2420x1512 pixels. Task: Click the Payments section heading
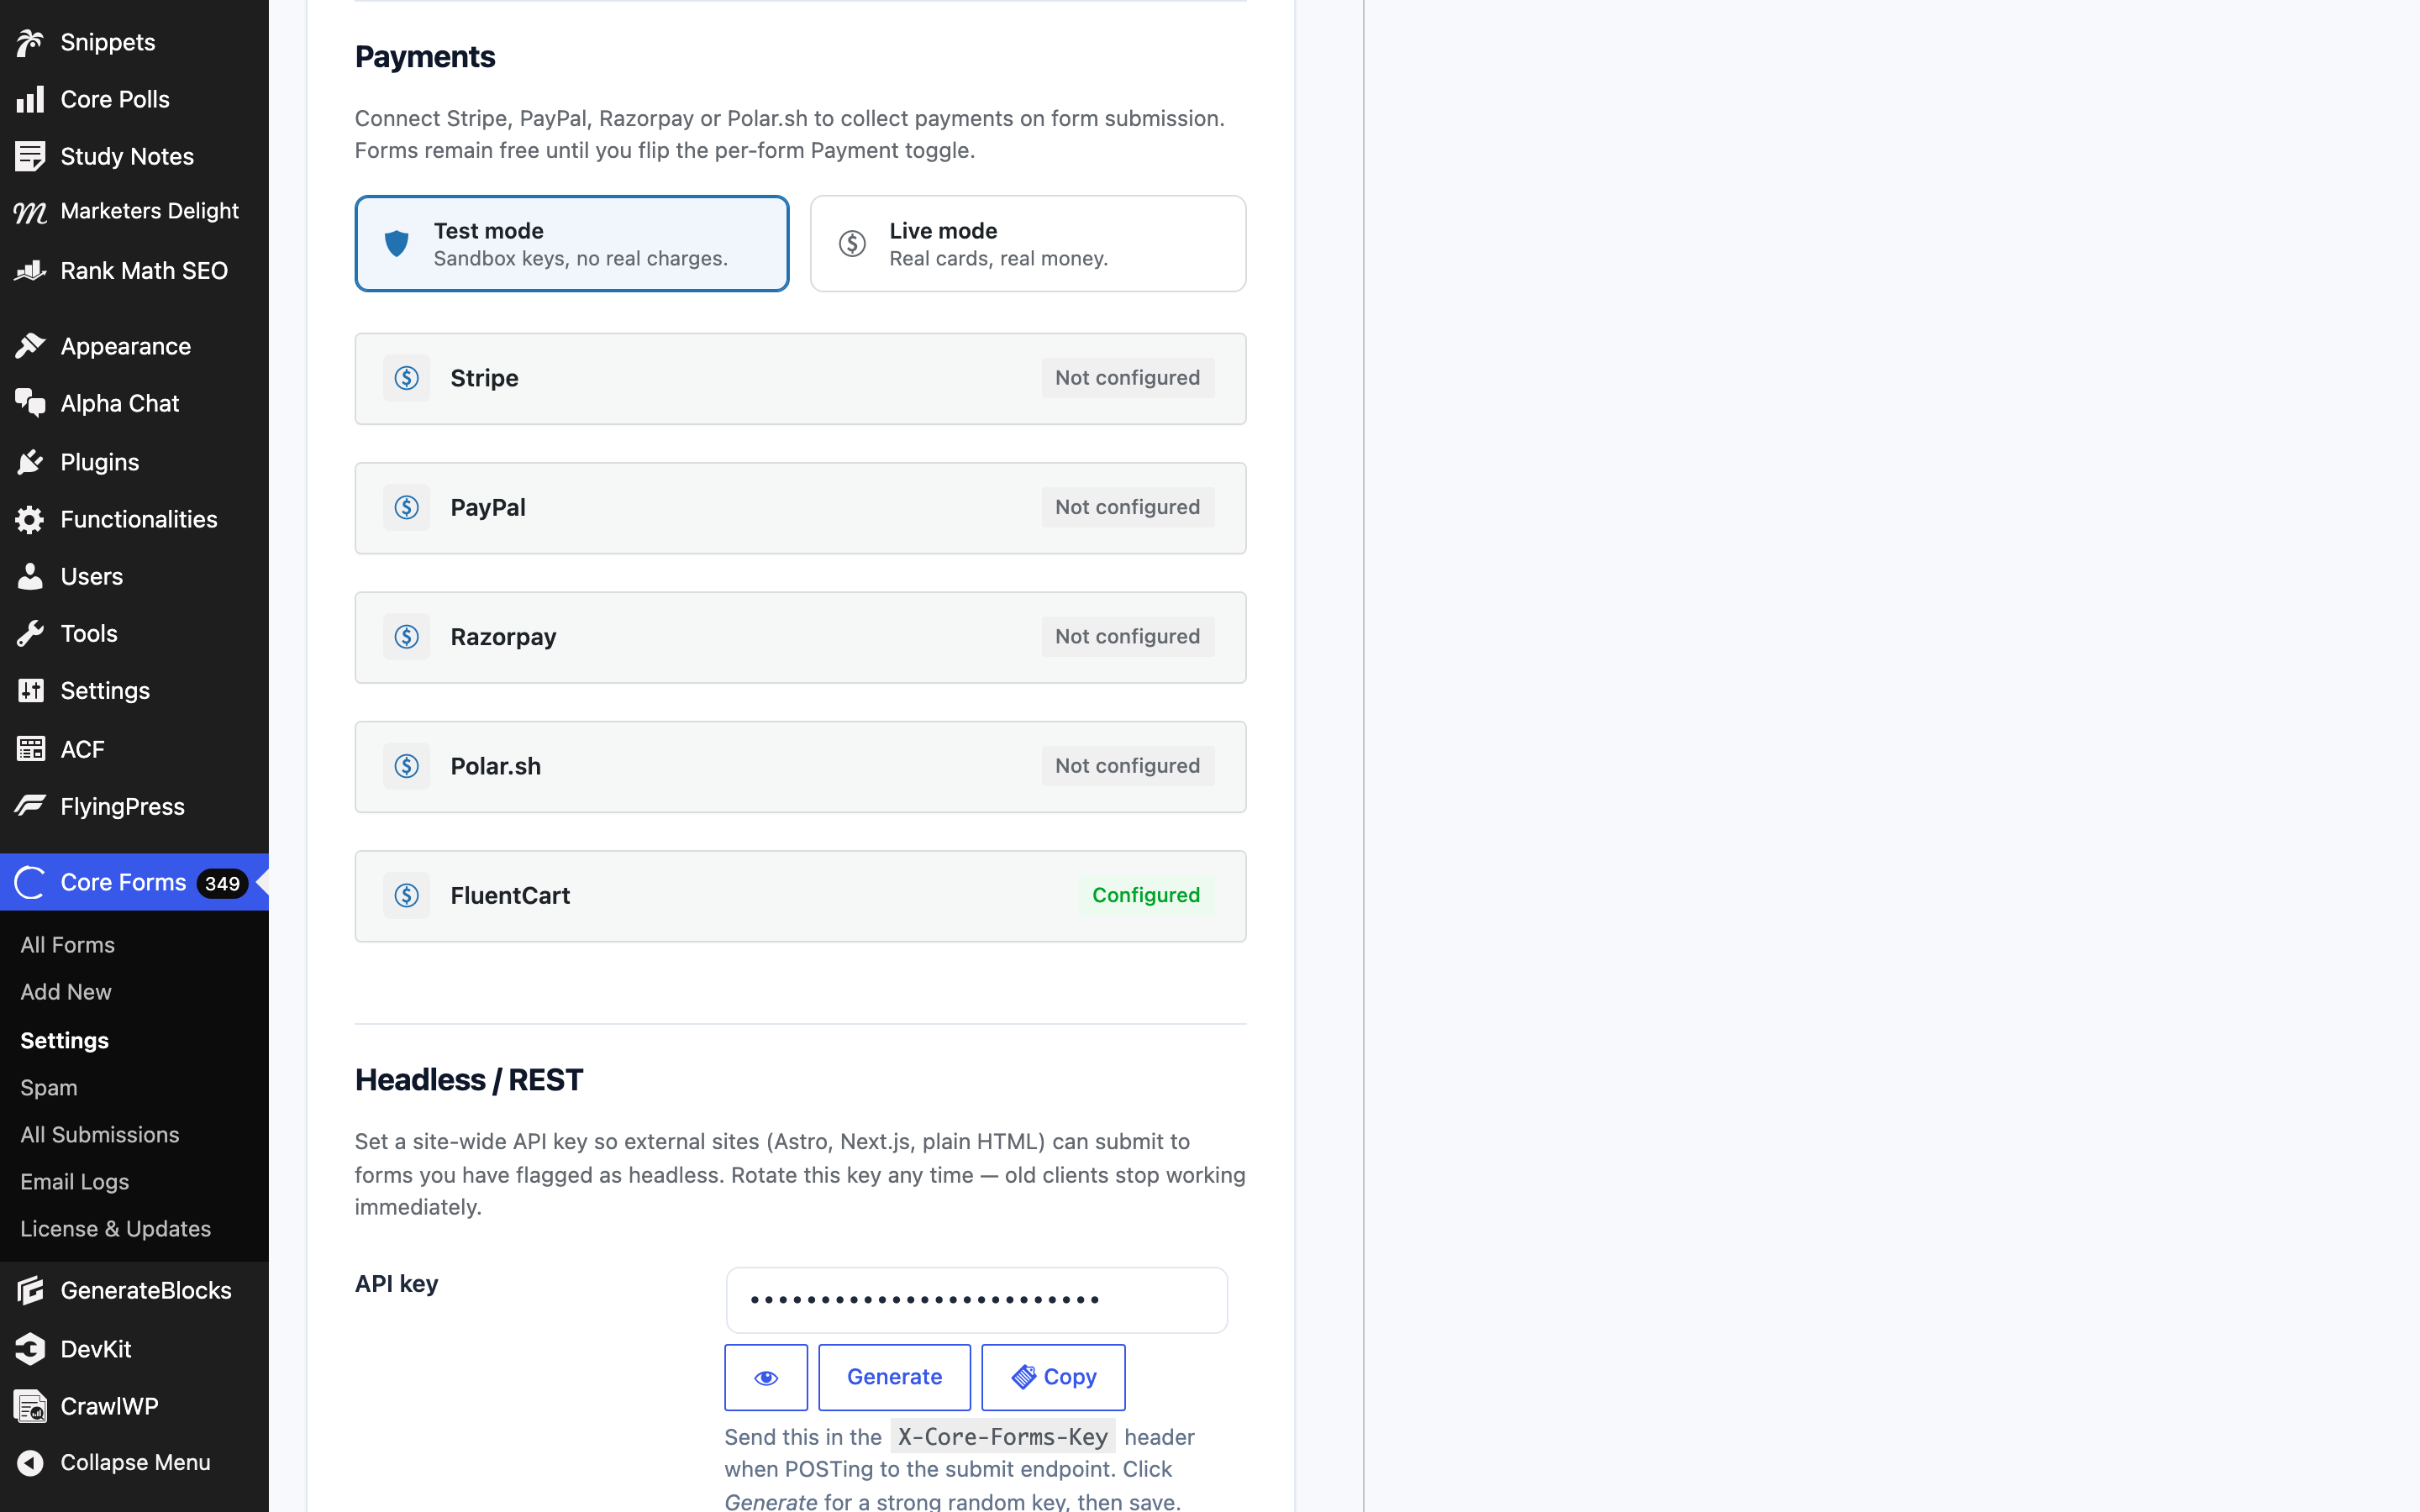pyautogui.click(x=425, y=57)
